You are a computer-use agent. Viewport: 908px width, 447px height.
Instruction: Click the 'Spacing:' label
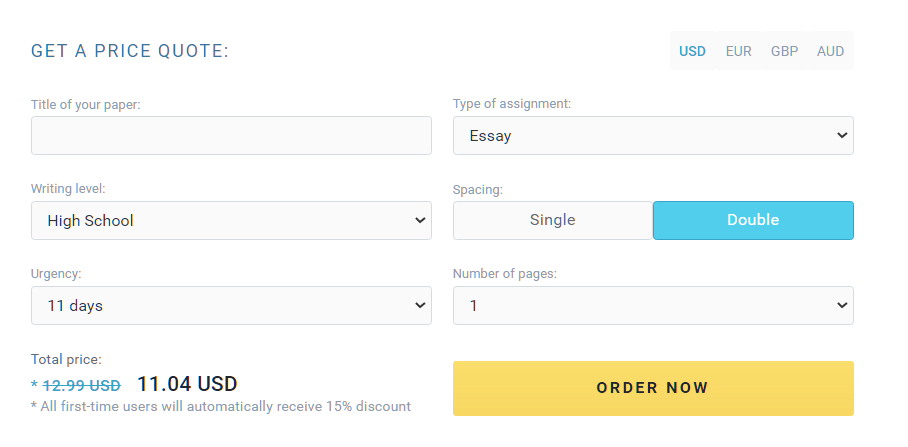tap(478, 190)
